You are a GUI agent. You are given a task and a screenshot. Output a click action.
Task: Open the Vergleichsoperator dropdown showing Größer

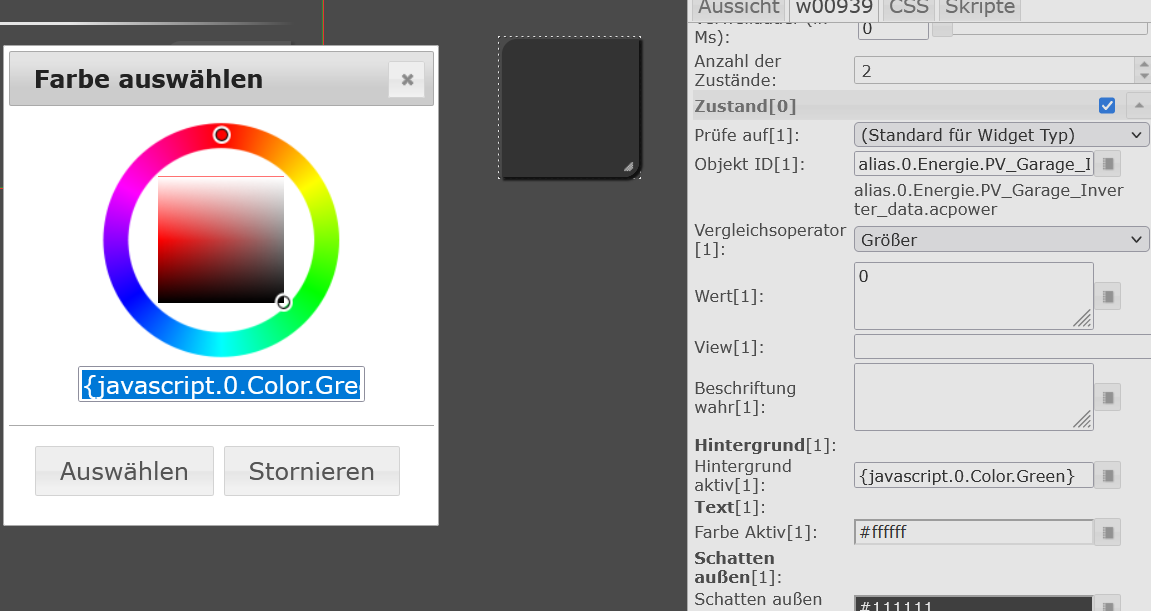click(1001, 240)
